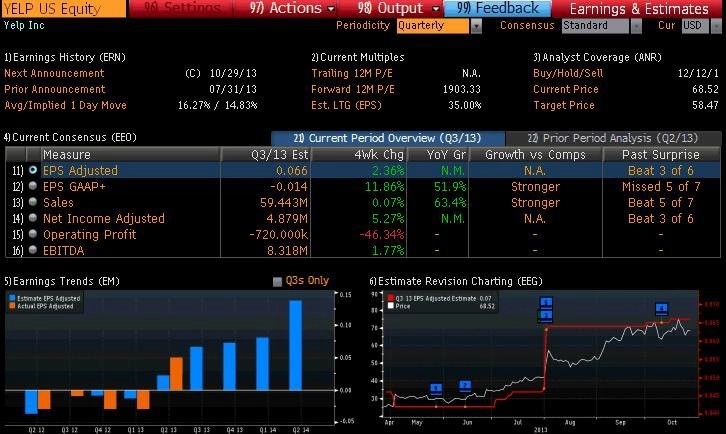This screenshot has height=434, width=726.
Task: Select the Operating Profit radio button
Action: pyautogui.click(x=32, y=234)
